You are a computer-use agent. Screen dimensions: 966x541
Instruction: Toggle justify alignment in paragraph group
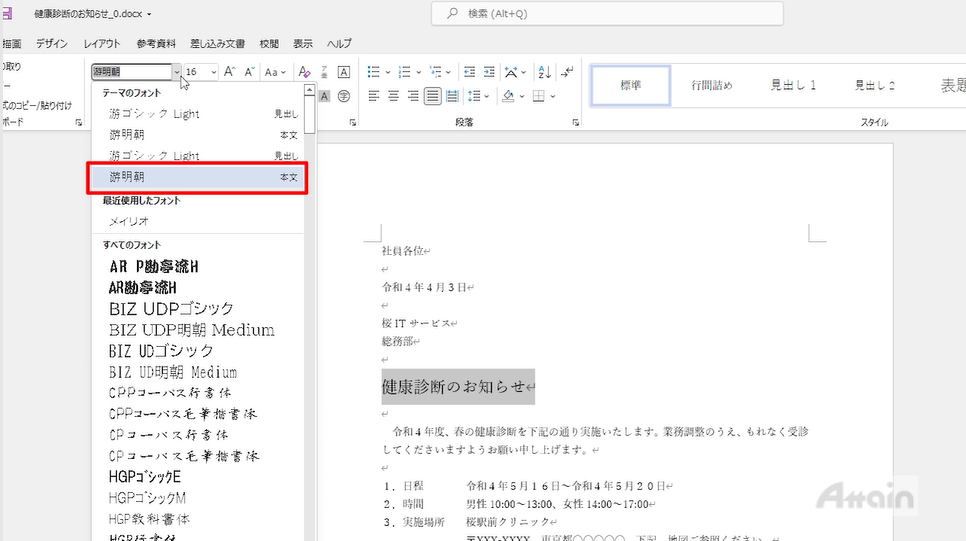[x=432, y=96]
